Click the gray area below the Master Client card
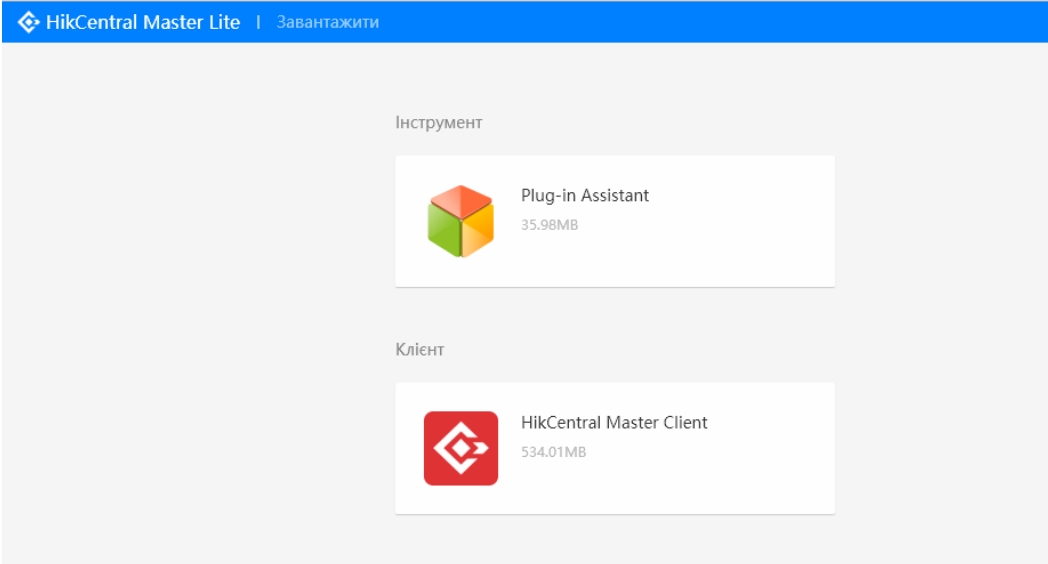 614,540
